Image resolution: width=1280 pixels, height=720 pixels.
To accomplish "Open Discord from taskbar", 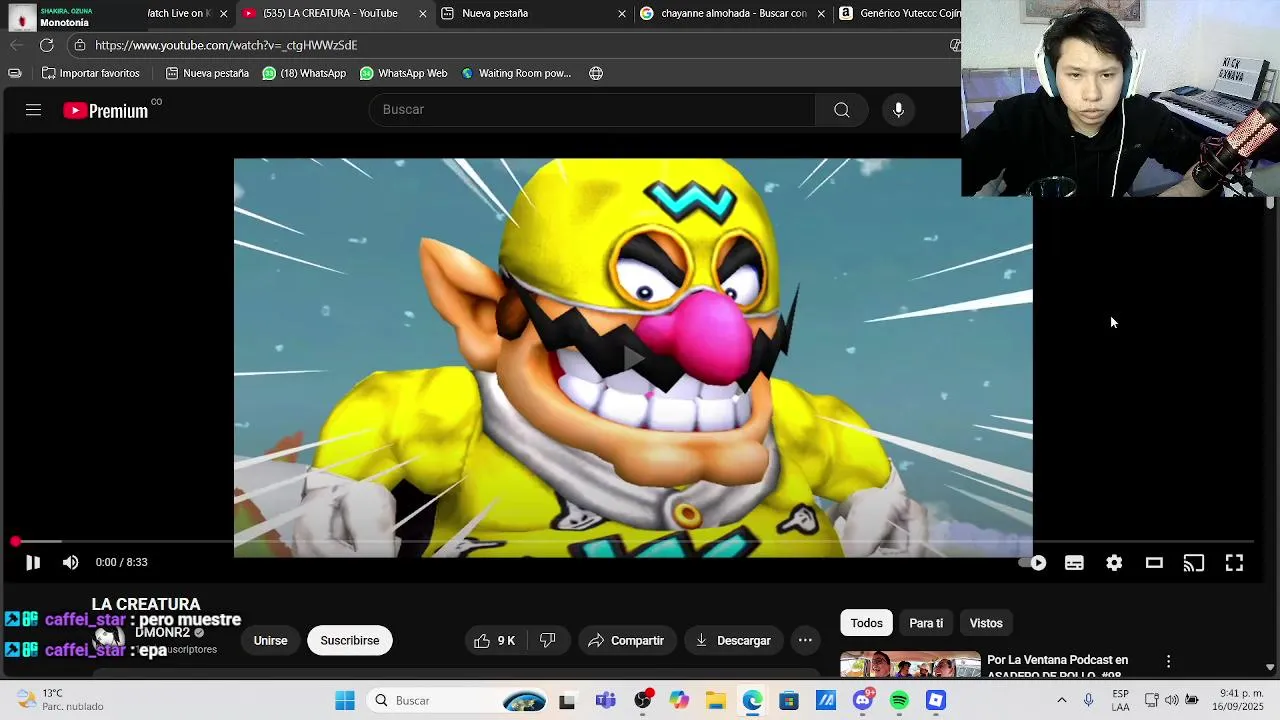I will (x=863, y=701).
